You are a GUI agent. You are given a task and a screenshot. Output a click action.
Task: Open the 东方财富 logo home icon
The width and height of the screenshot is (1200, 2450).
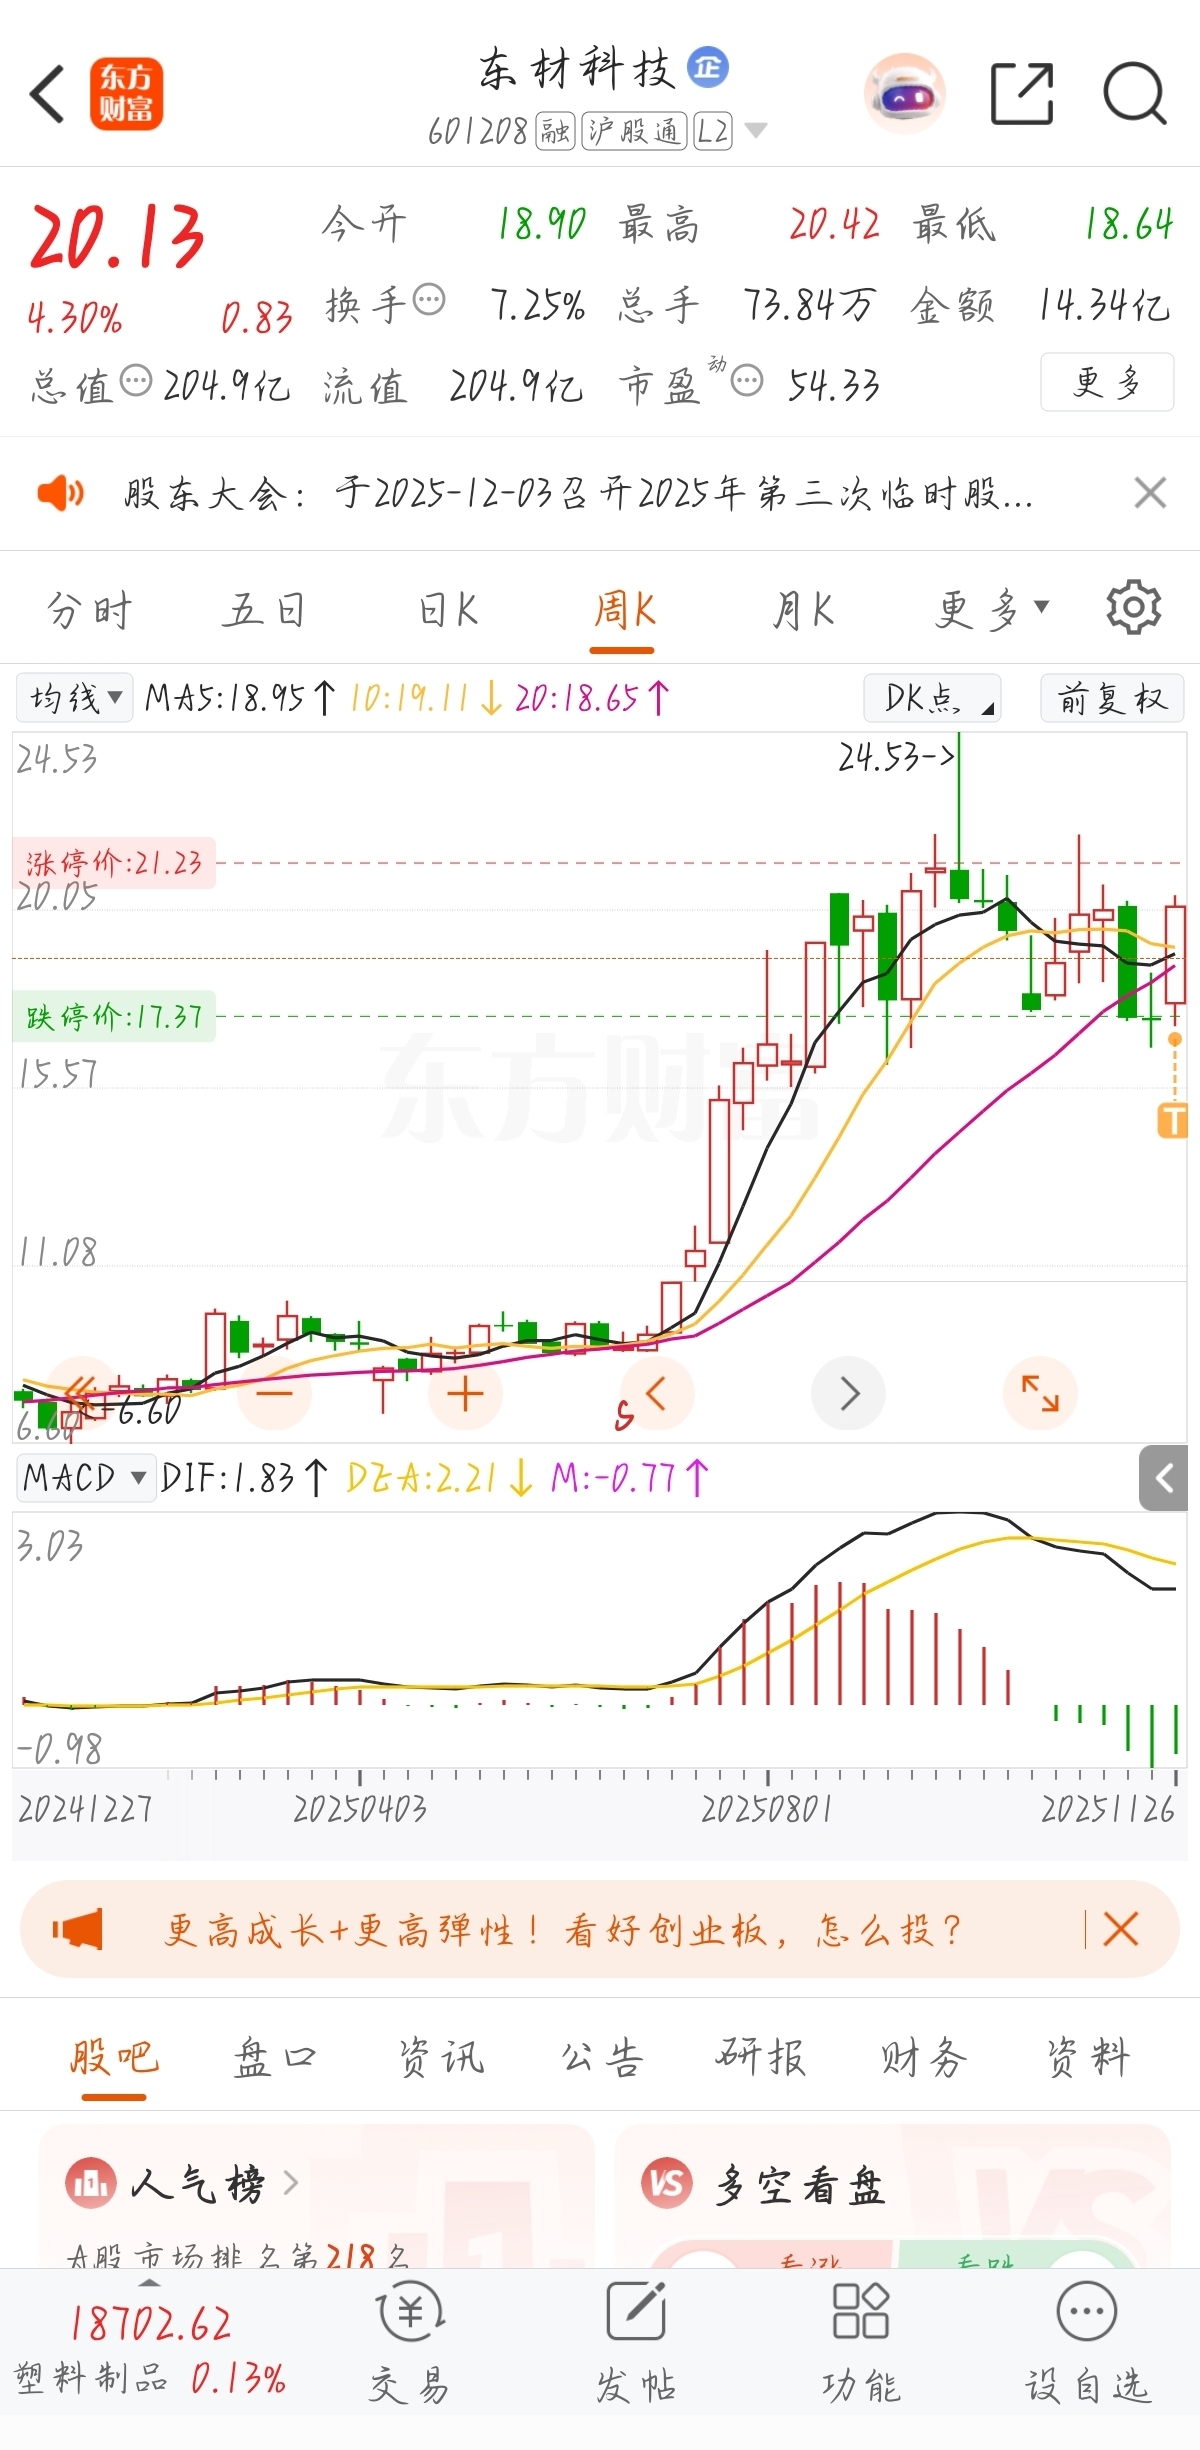[x=126, y=94]
